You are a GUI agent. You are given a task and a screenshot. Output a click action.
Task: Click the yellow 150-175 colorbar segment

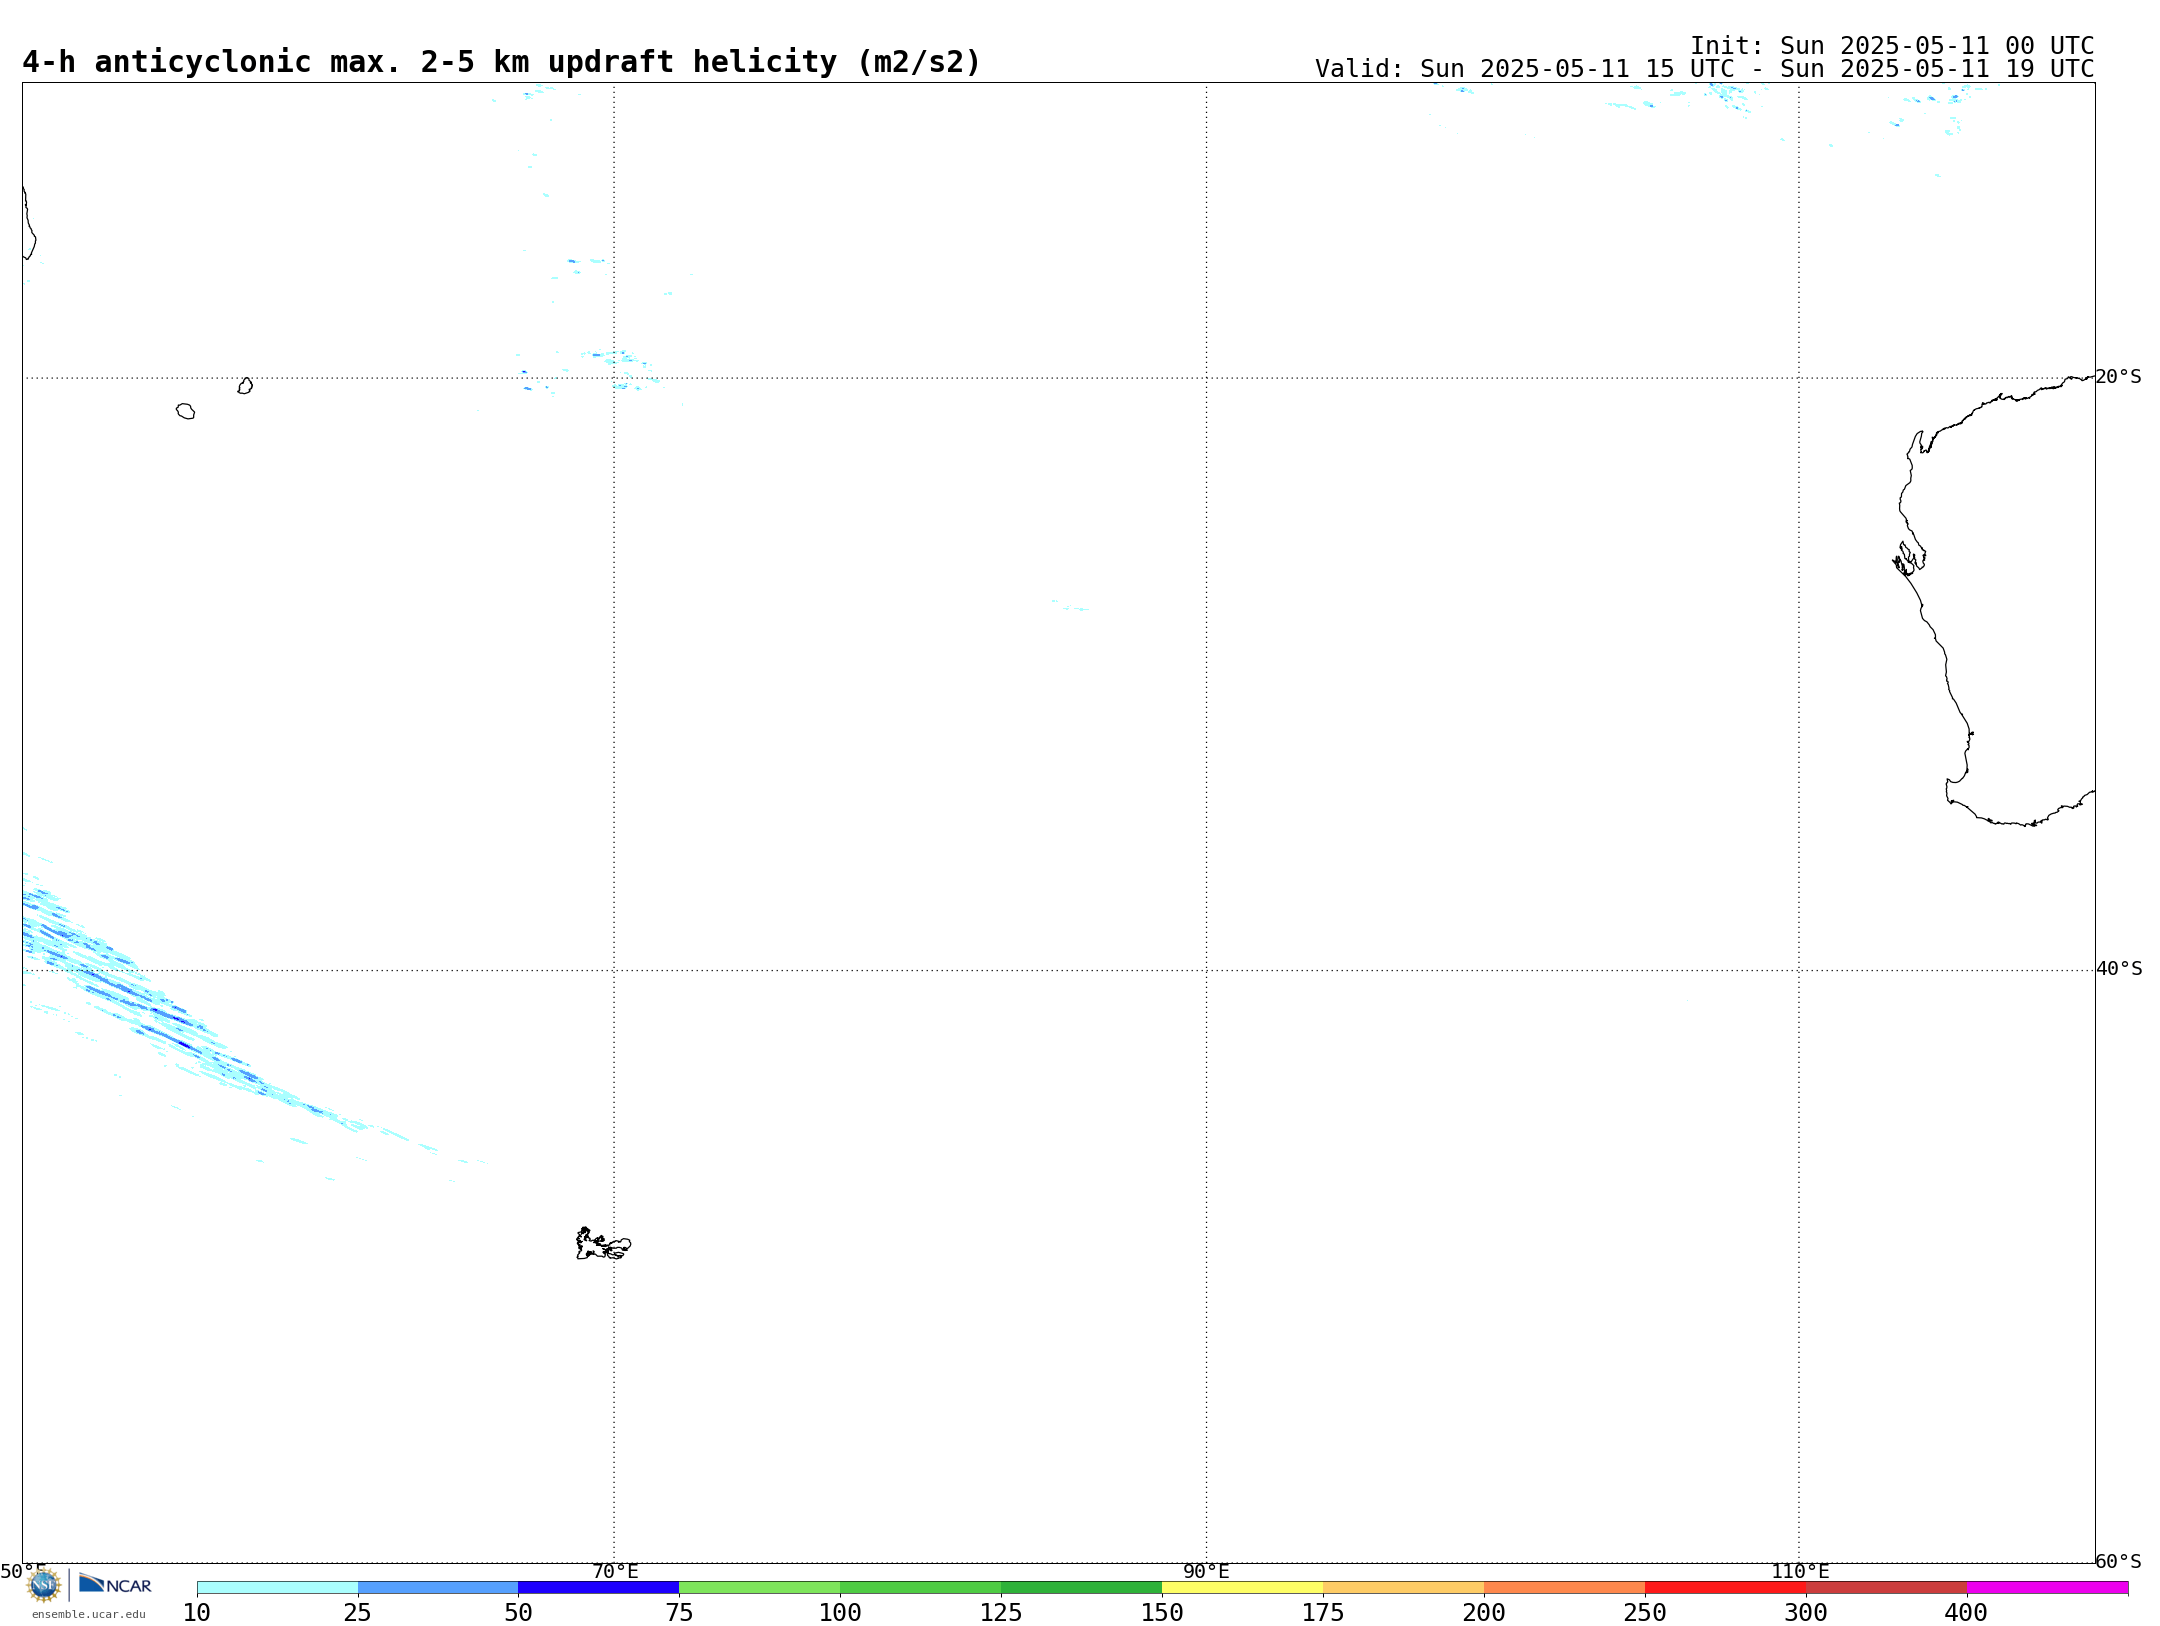(1243, 1588)
